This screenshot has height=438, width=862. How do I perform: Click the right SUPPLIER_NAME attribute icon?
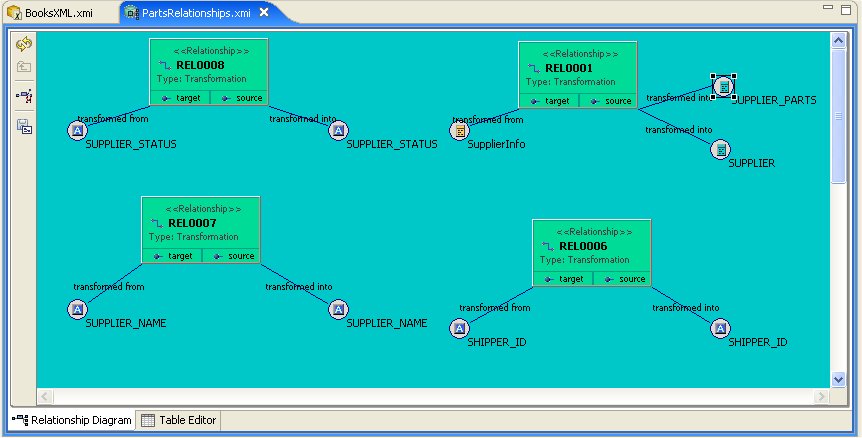tap(338, 309)
